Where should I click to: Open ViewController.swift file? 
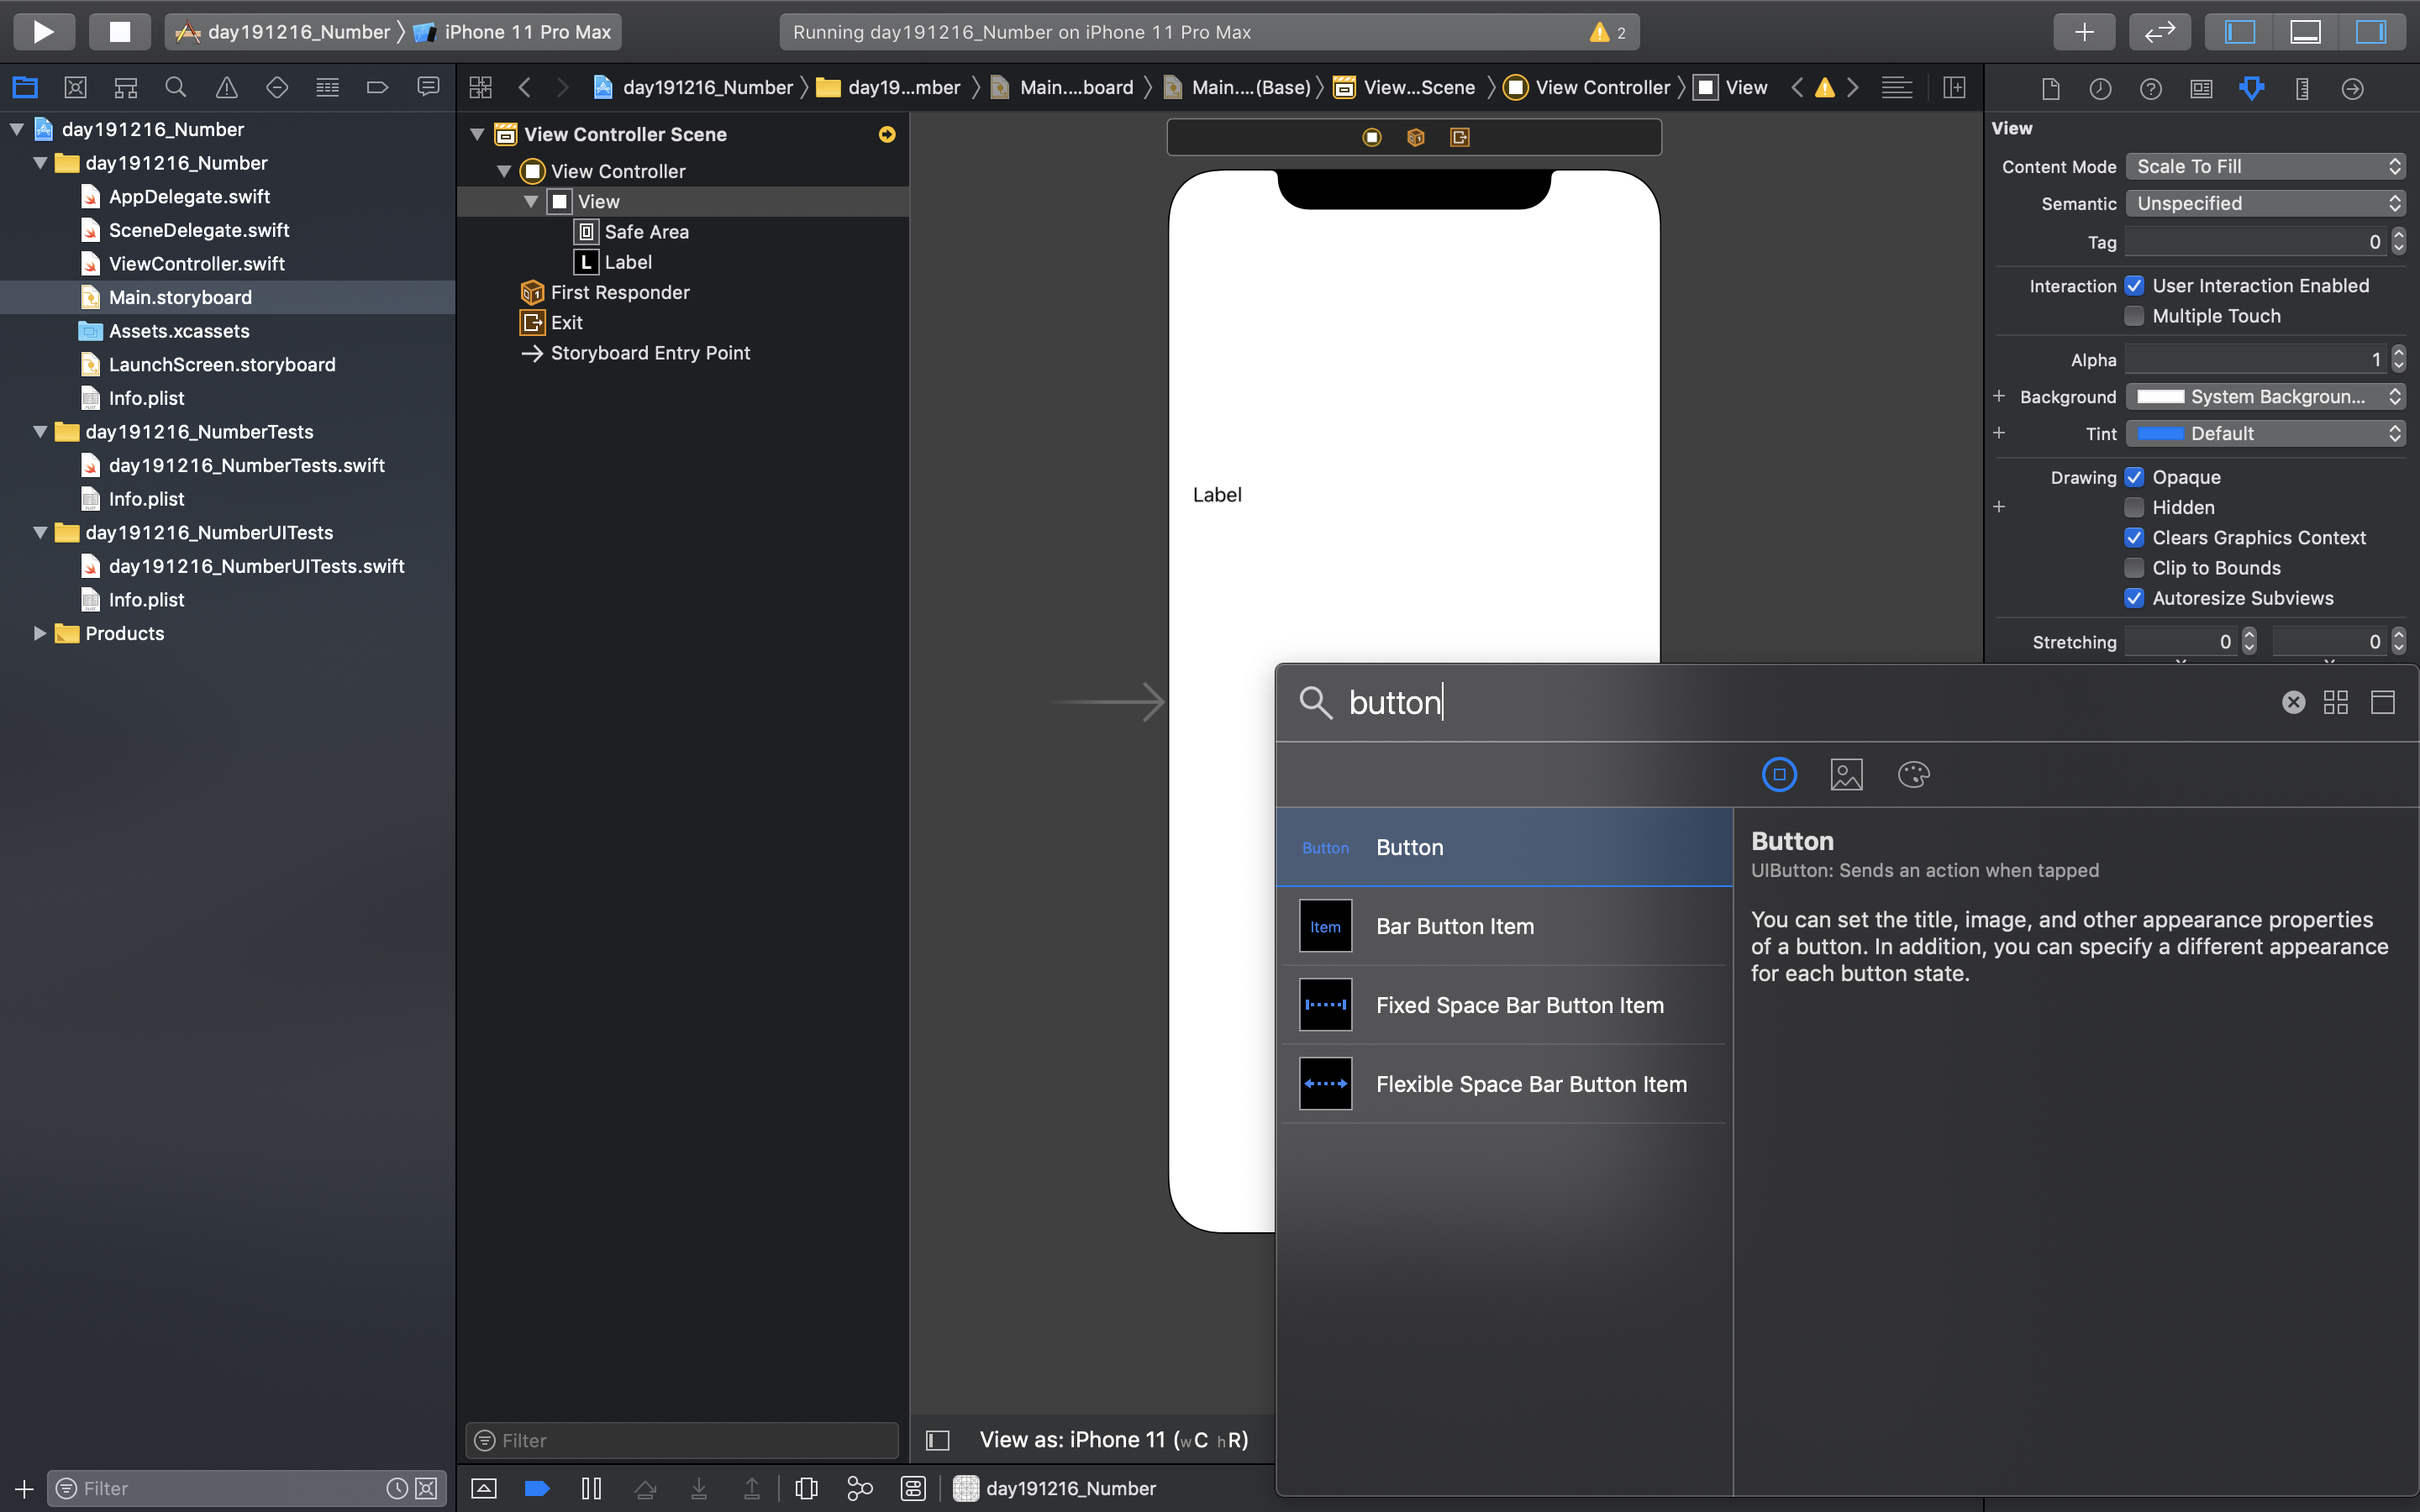pos(196,264)
